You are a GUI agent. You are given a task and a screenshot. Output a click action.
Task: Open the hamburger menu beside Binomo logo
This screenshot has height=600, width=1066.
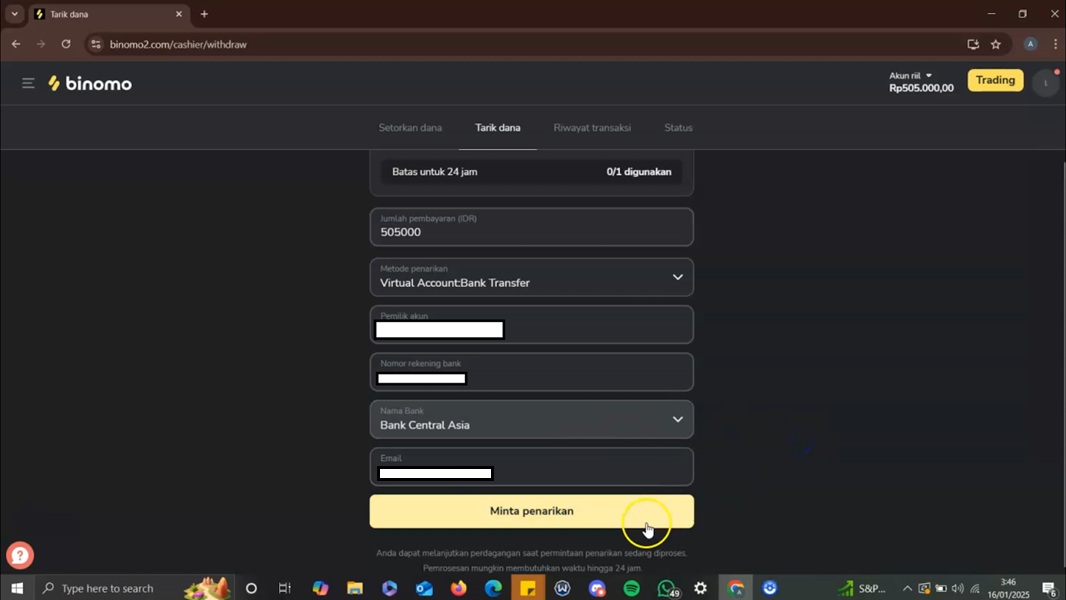(28, 83)
